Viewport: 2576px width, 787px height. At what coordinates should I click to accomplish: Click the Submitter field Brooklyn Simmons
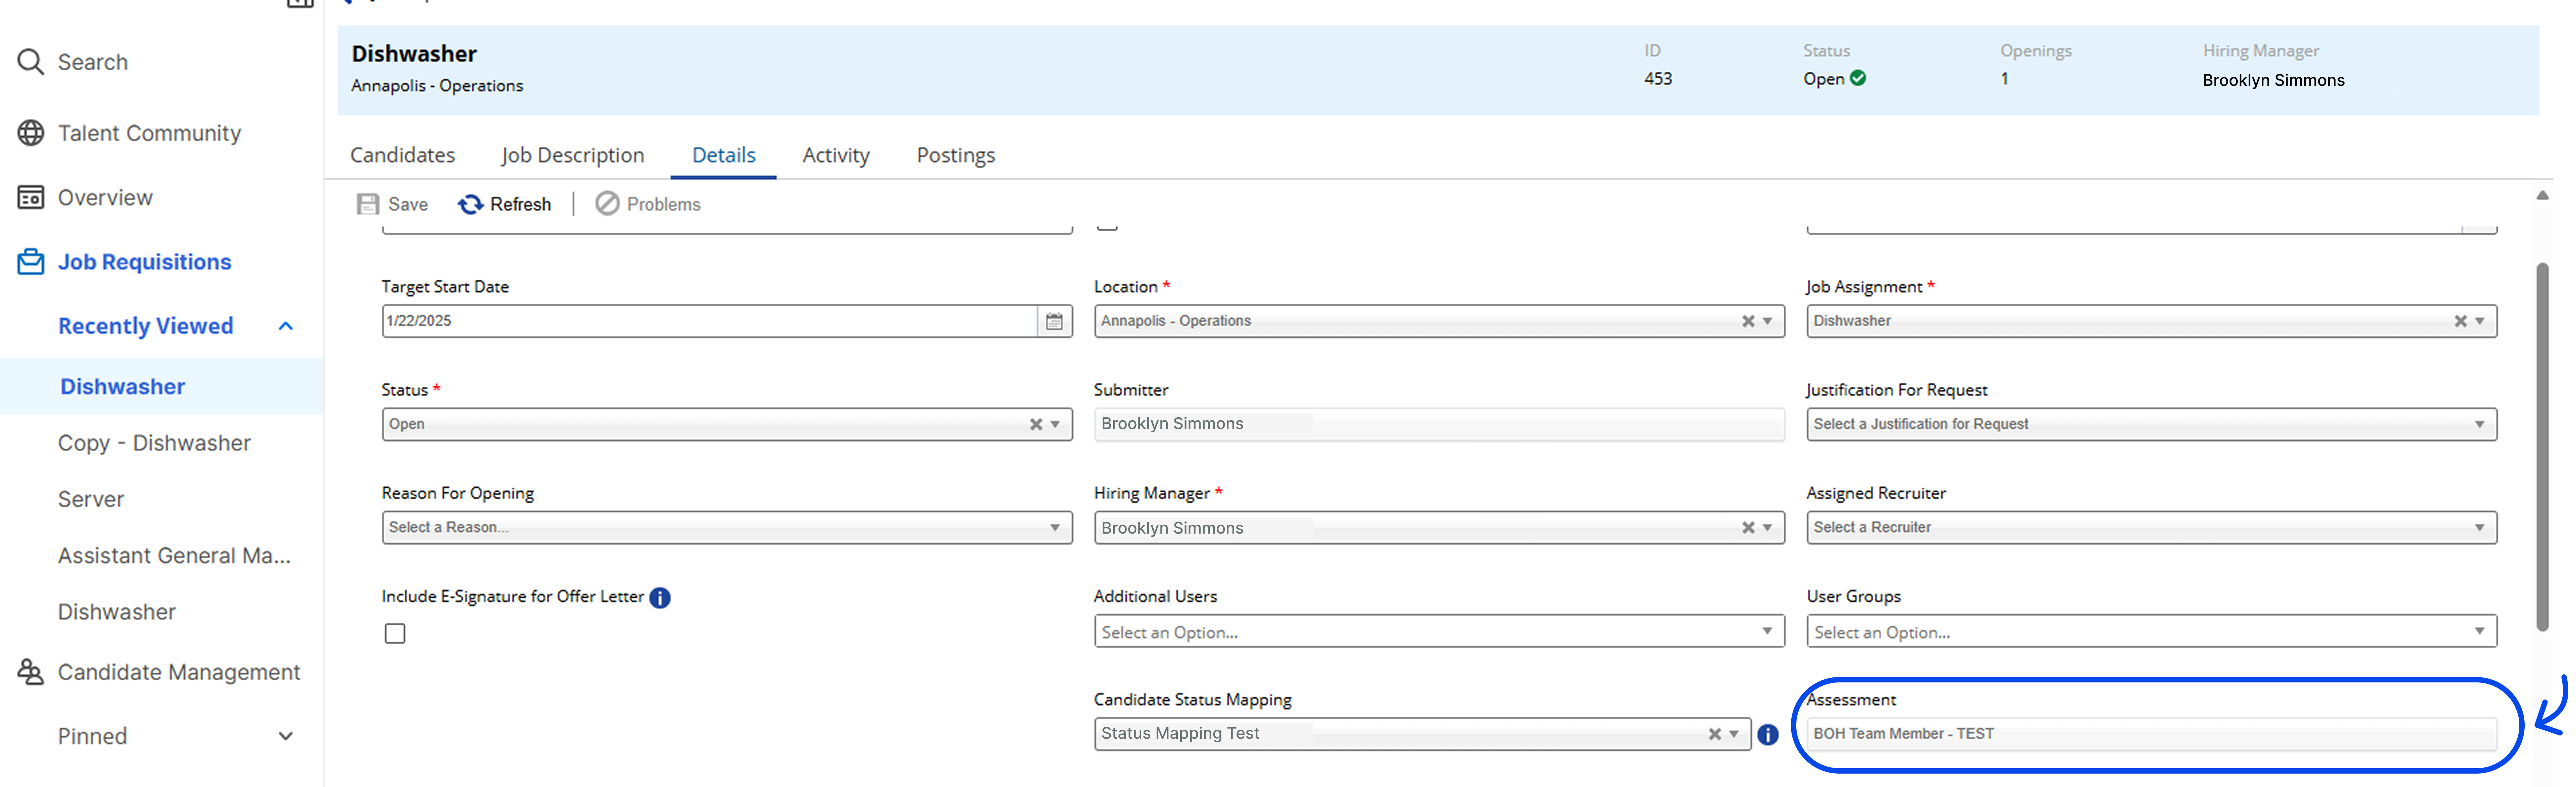click(1439, 424)
